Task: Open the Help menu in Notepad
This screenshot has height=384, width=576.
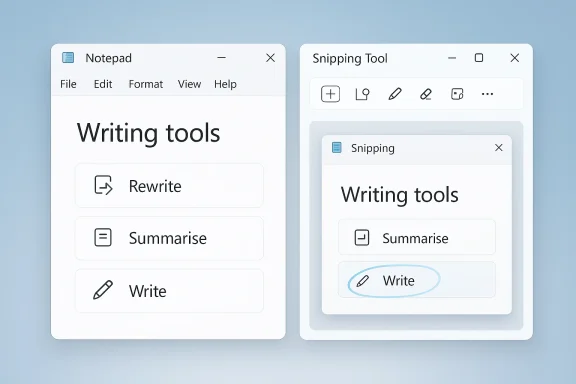Action: pos(225,84)
